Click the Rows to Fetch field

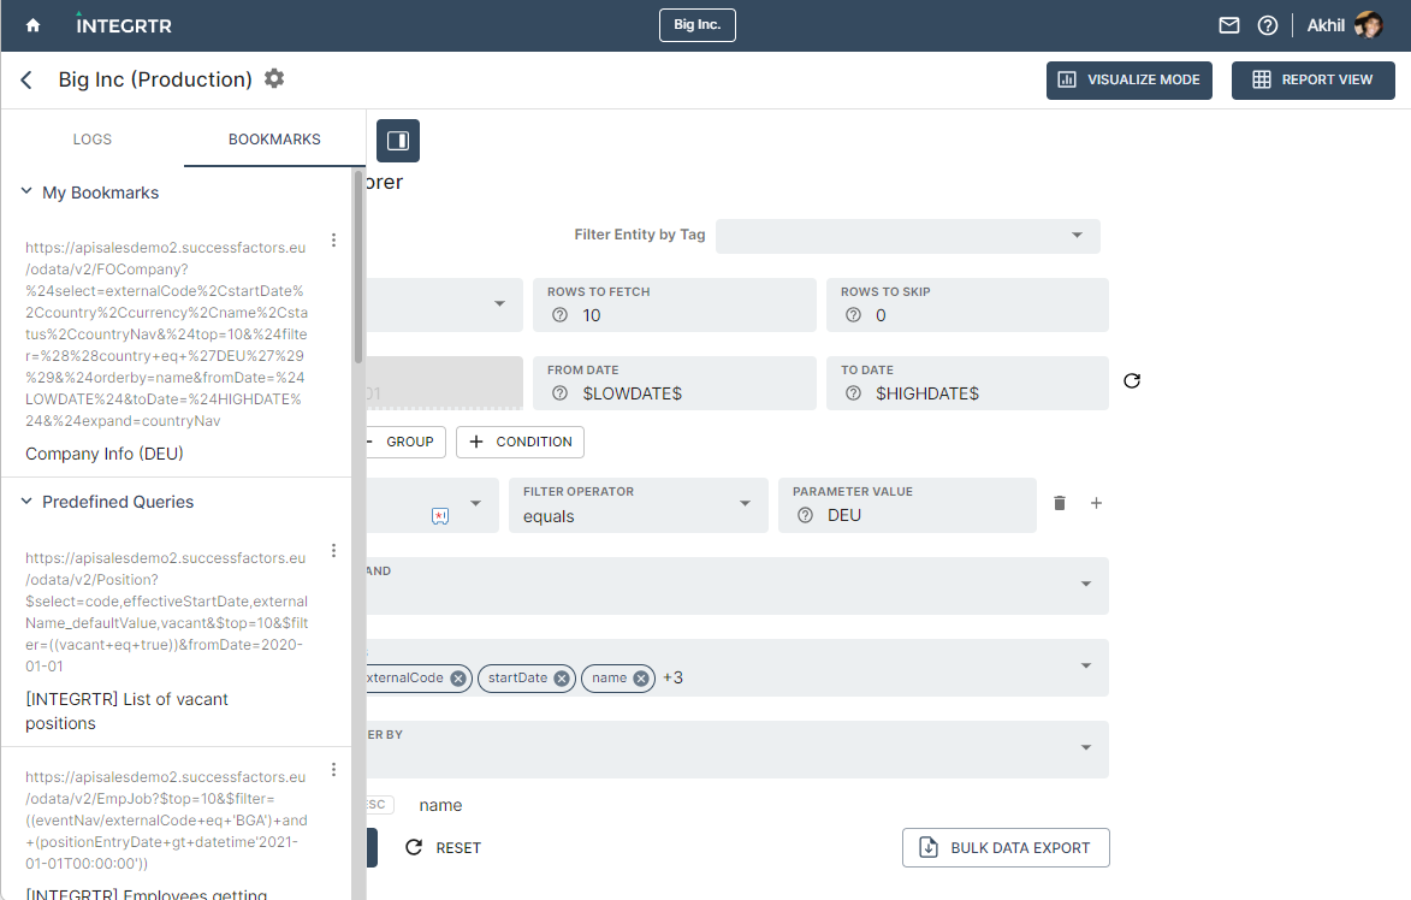point(675,305)
